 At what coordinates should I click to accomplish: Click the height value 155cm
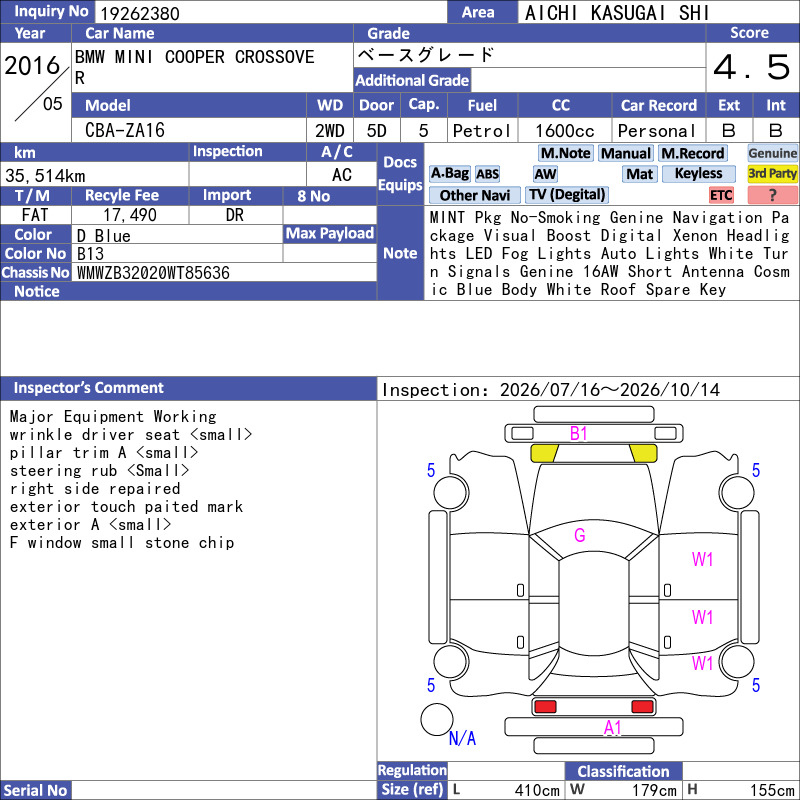(x=772, y=791)
